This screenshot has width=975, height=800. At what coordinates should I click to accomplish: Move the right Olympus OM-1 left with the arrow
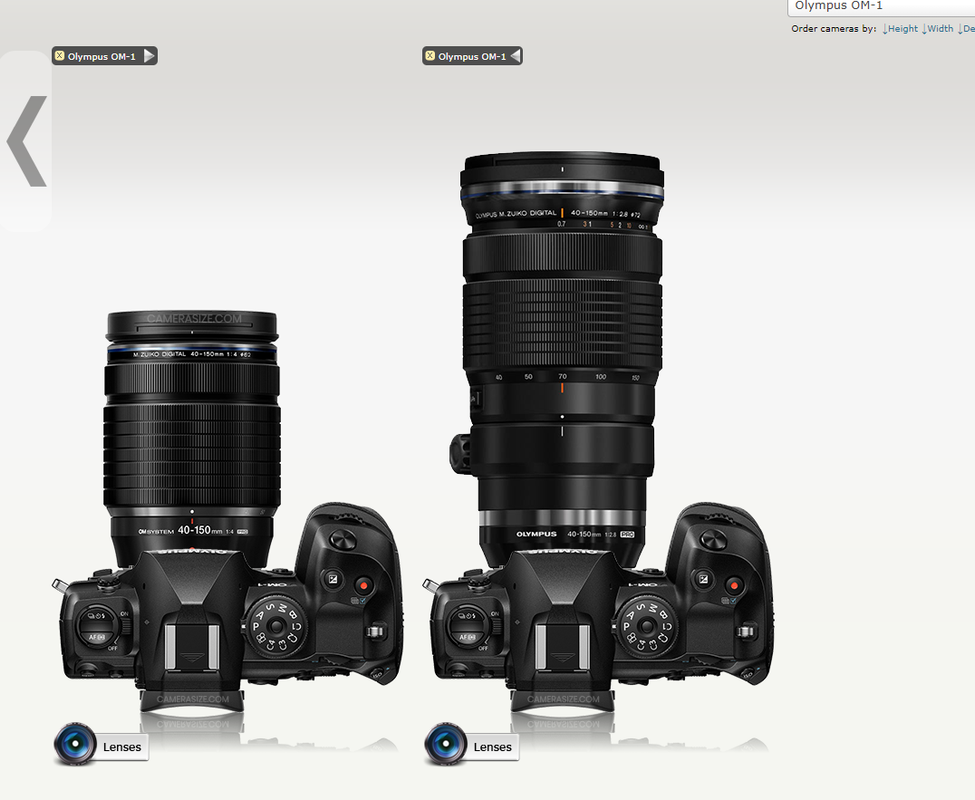pos(515,56)
